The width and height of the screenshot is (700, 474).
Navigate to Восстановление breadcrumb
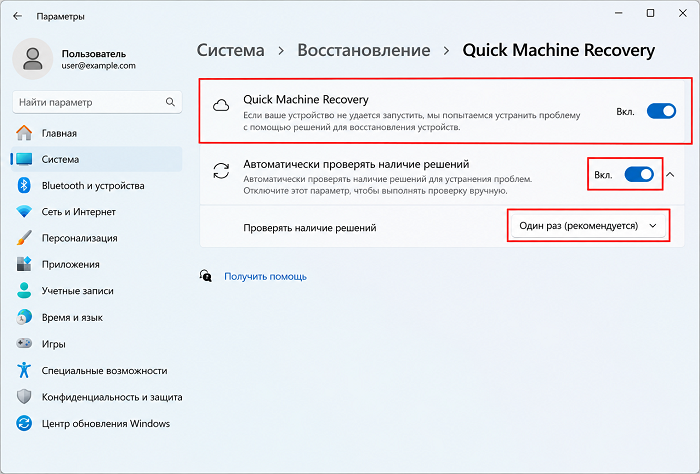click(364, 50)
